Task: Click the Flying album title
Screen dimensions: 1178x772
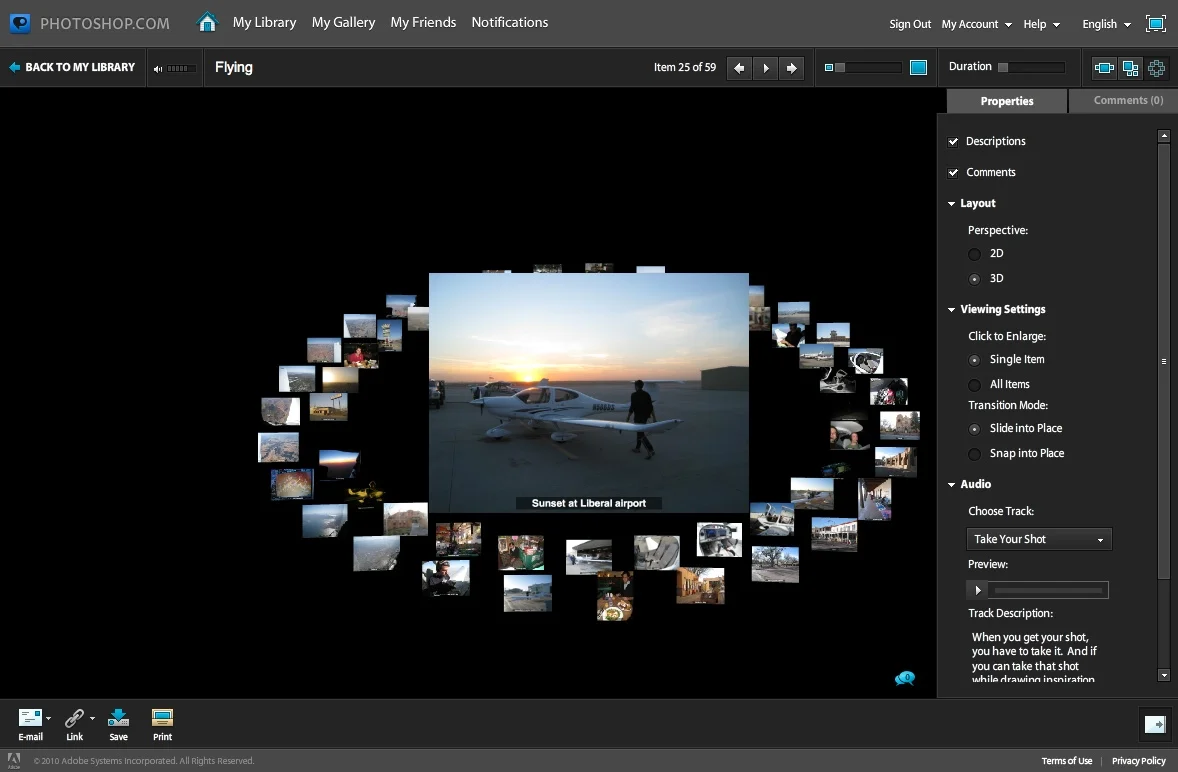Action: point(234,68)
